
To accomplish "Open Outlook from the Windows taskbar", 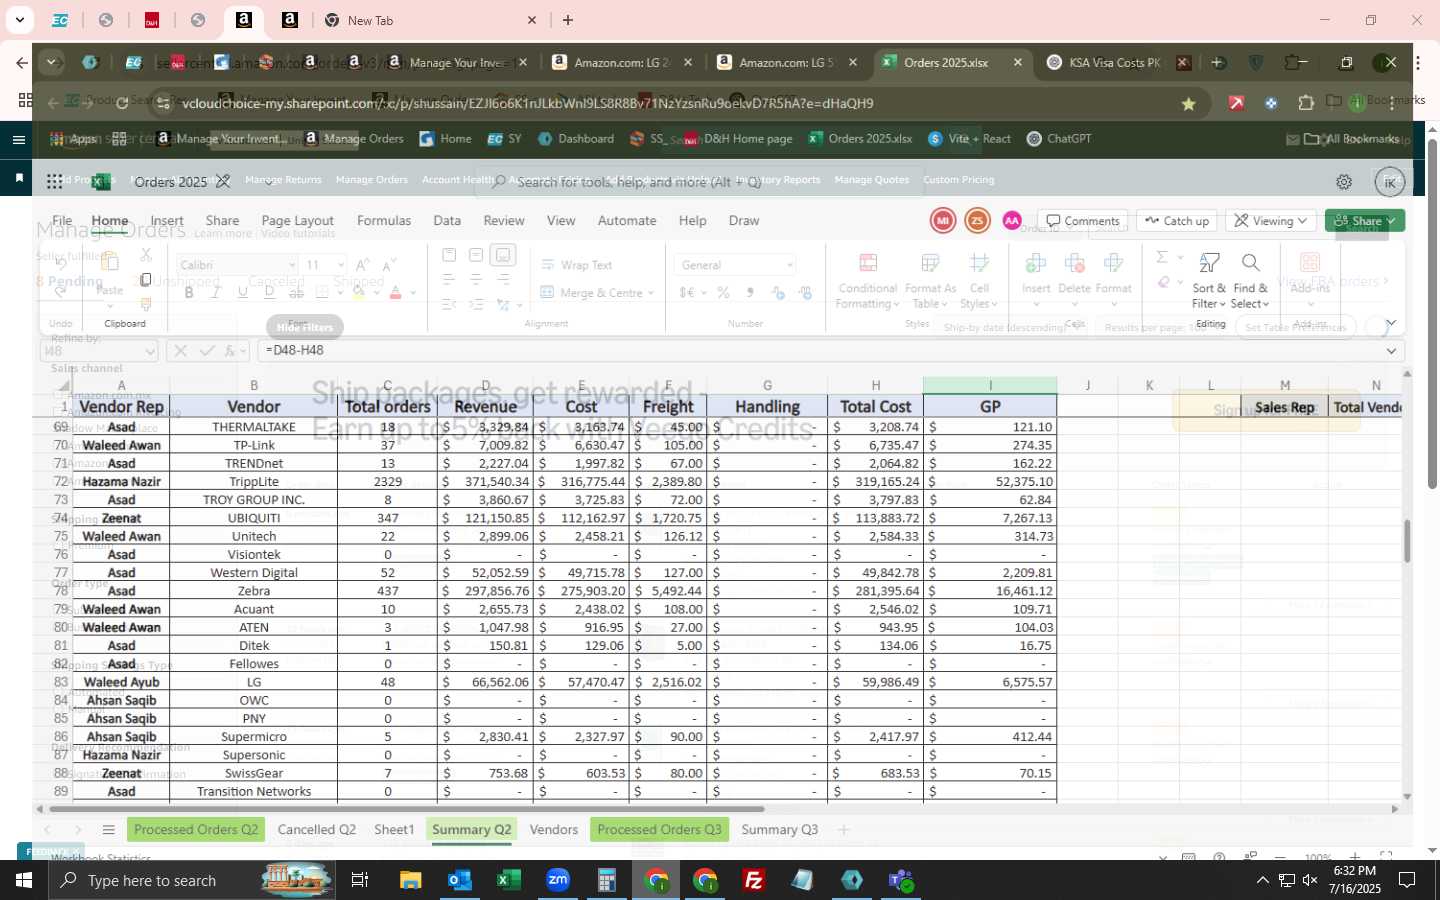I will (459, 880).
